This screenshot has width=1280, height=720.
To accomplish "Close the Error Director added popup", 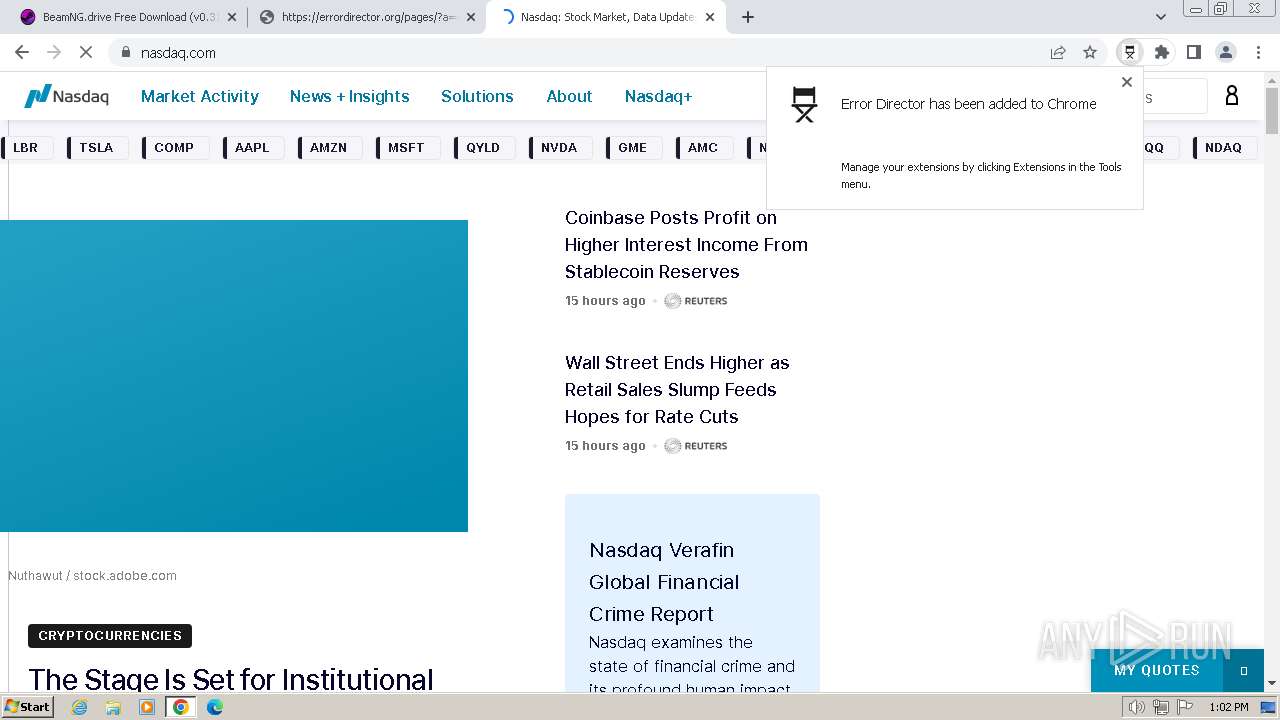I will click(x=1127, y=83).
